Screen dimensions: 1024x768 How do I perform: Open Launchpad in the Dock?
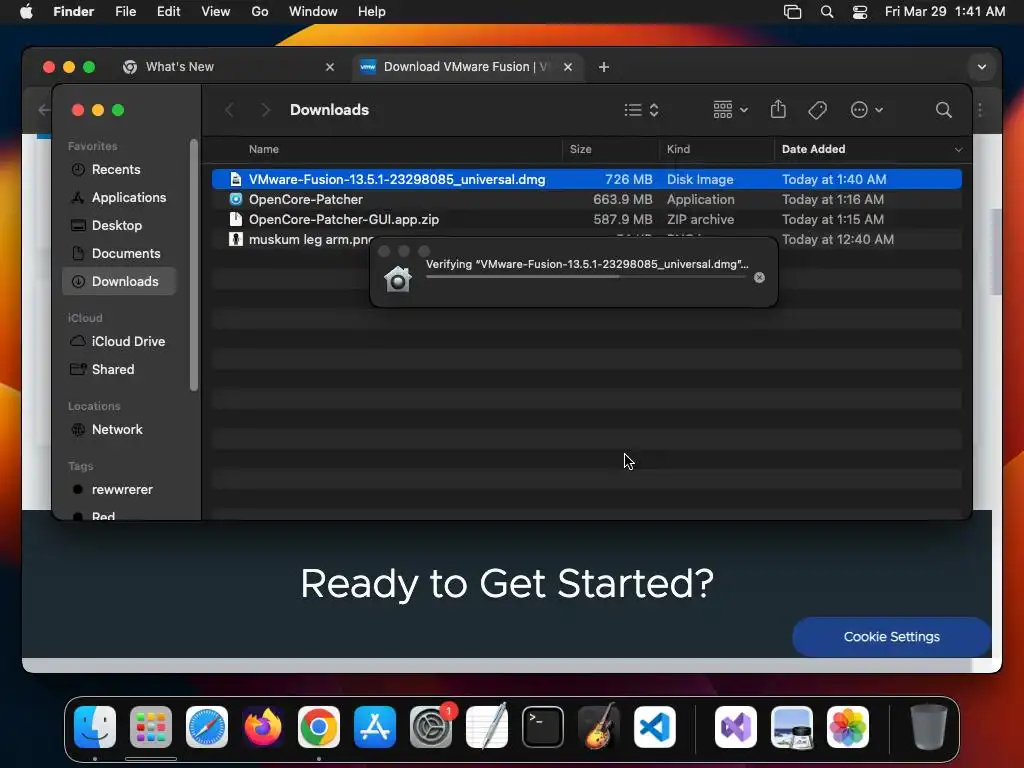click(151, 727)
